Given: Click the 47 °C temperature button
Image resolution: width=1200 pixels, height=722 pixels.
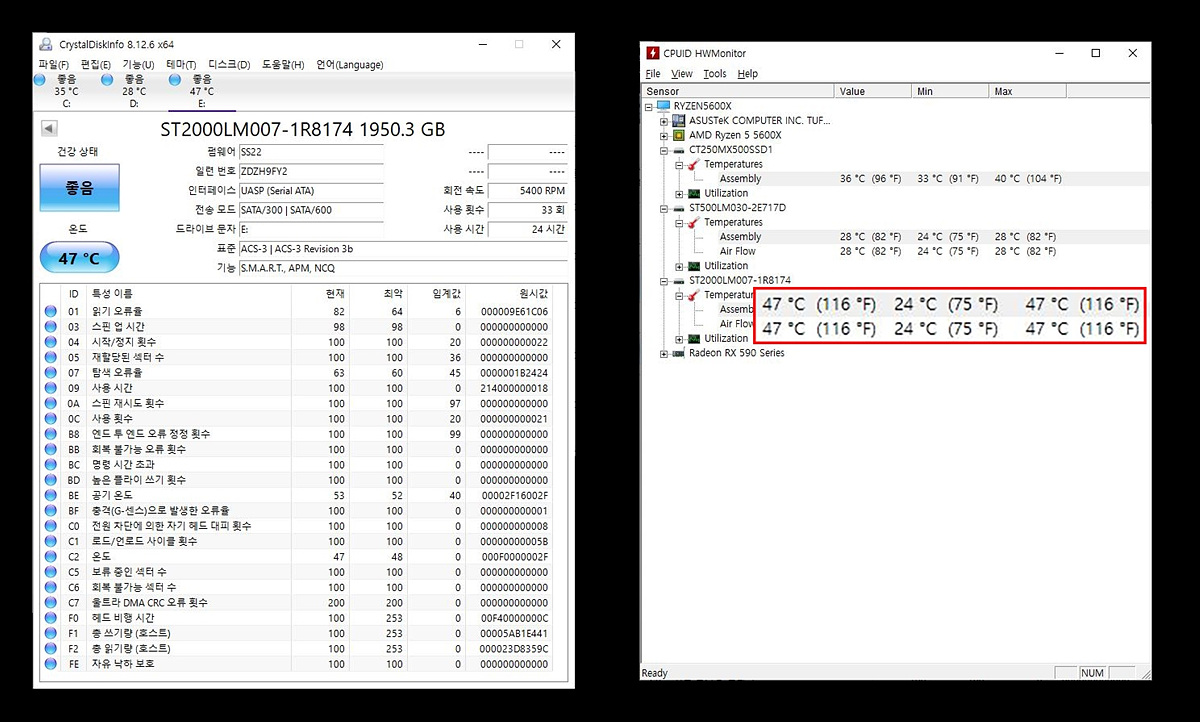Looking at the screenshot, I should point(79,258).
